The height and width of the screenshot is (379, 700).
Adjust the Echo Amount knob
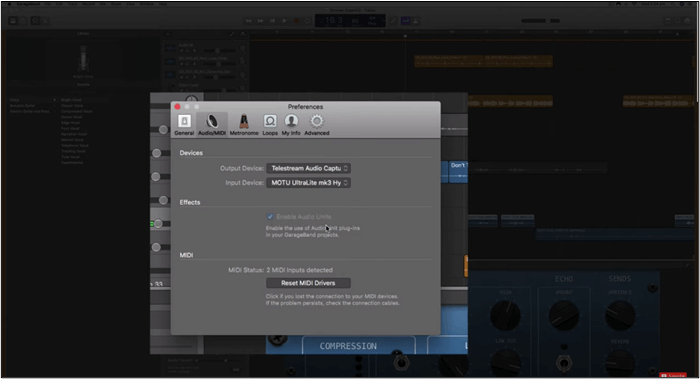[564, 315]
